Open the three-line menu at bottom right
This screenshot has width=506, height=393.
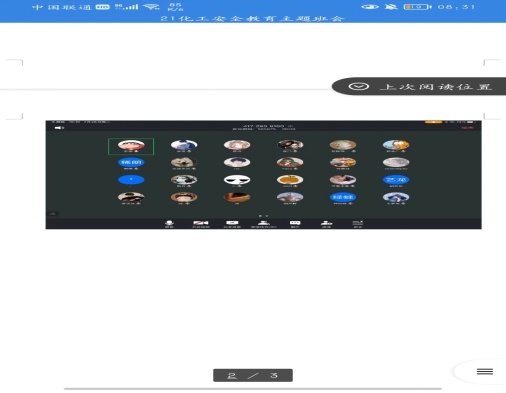485,371
